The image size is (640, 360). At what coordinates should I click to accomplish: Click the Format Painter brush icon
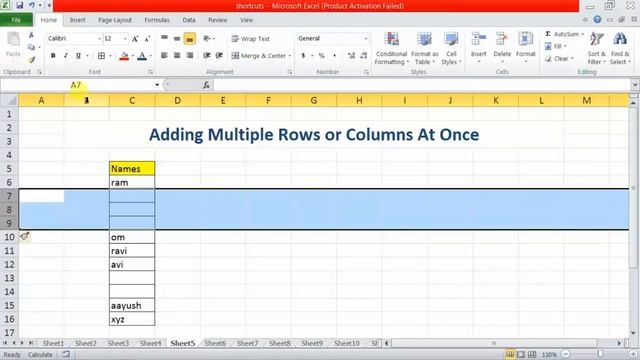pos(31,60)
